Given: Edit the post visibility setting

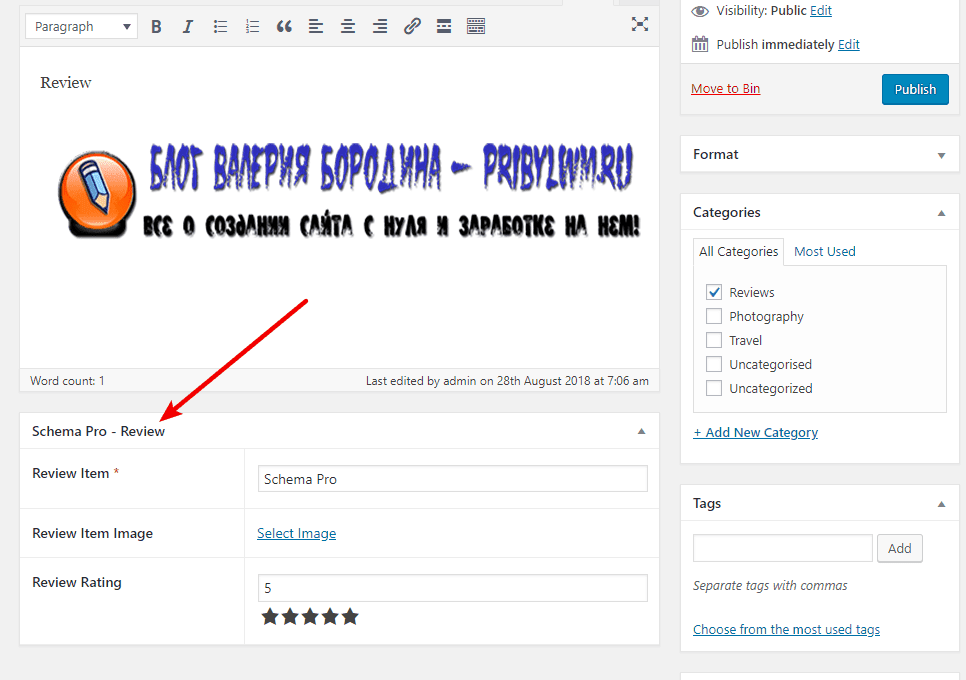Looking at the screenshot, I should pos(821,10).
